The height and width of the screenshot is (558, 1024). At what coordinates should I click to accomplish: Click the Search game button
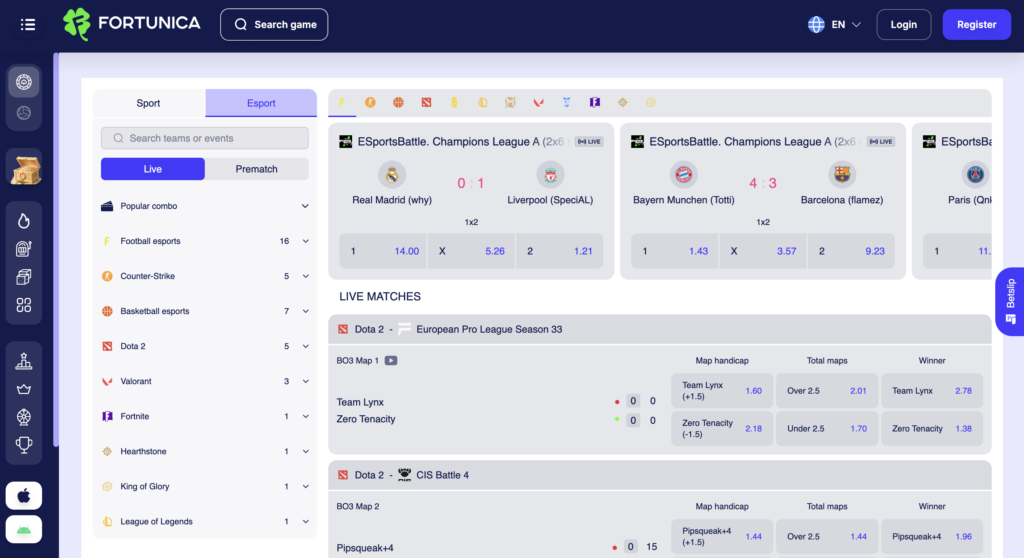(x=274, y=25)
